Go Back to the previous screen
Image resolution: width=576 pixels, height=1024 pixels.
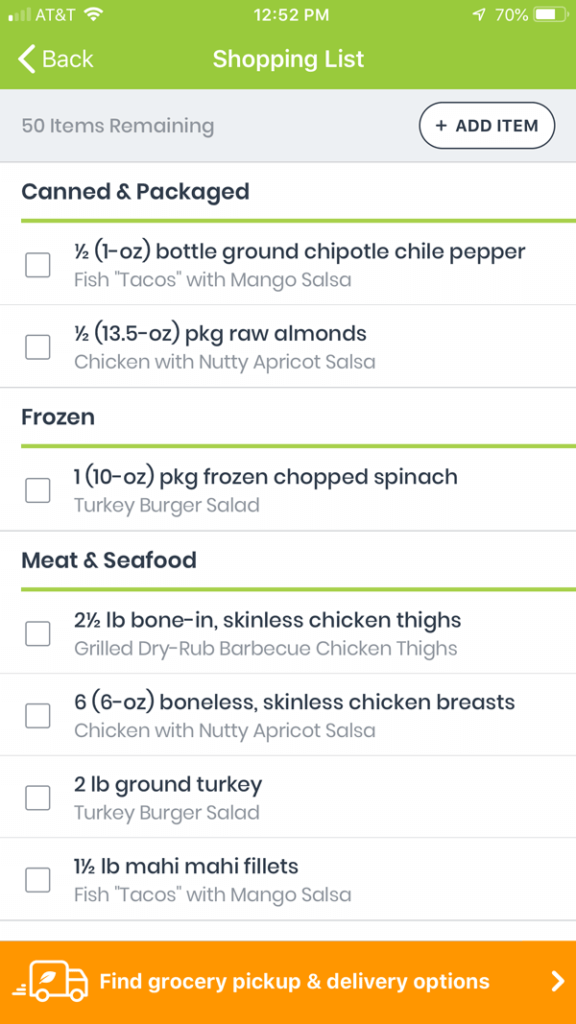point(55,59)
